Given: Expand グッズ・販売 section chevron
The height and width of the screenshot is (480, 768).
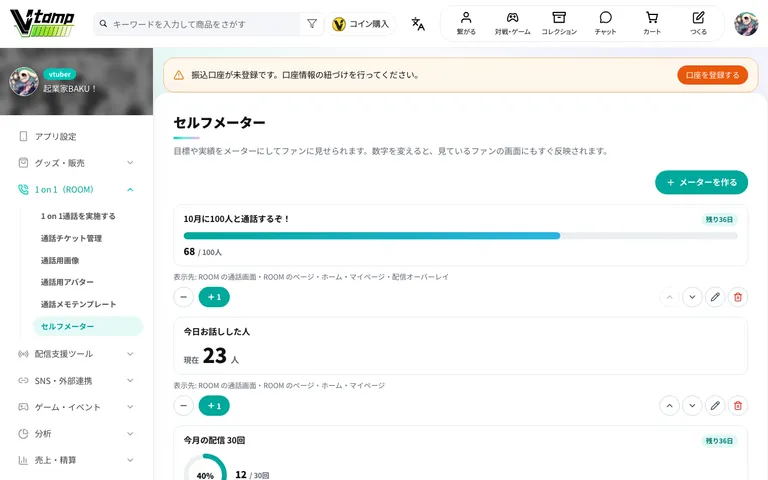Looking at the screenshot, I should (130, 163).
